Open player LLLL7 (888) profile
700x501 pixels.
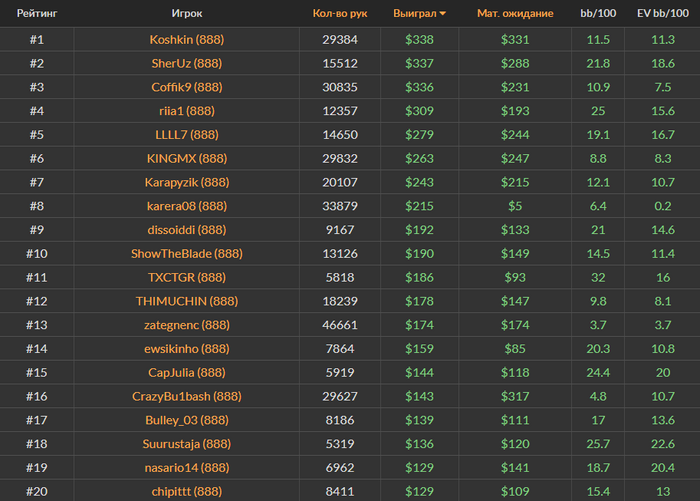pos(187,134)
